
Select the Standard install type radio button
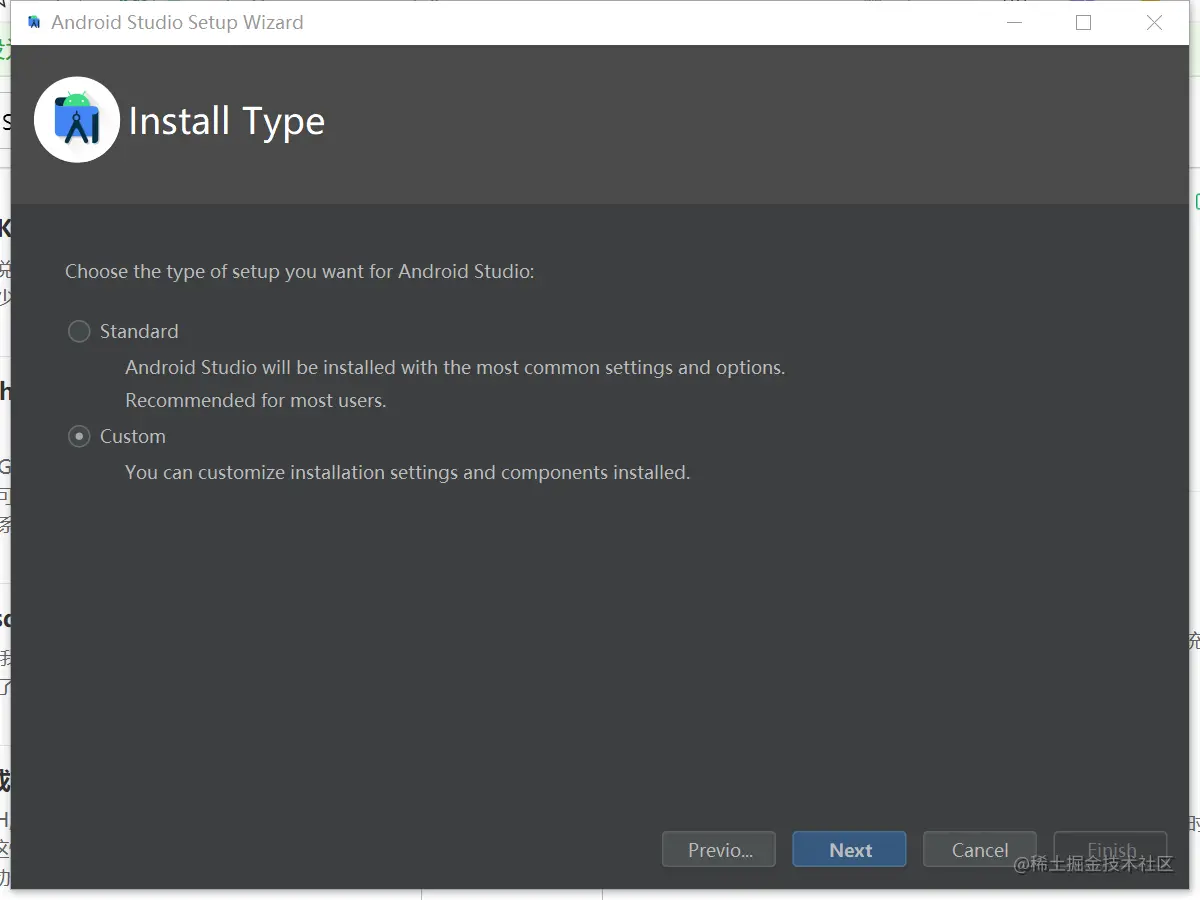(79, 331)
